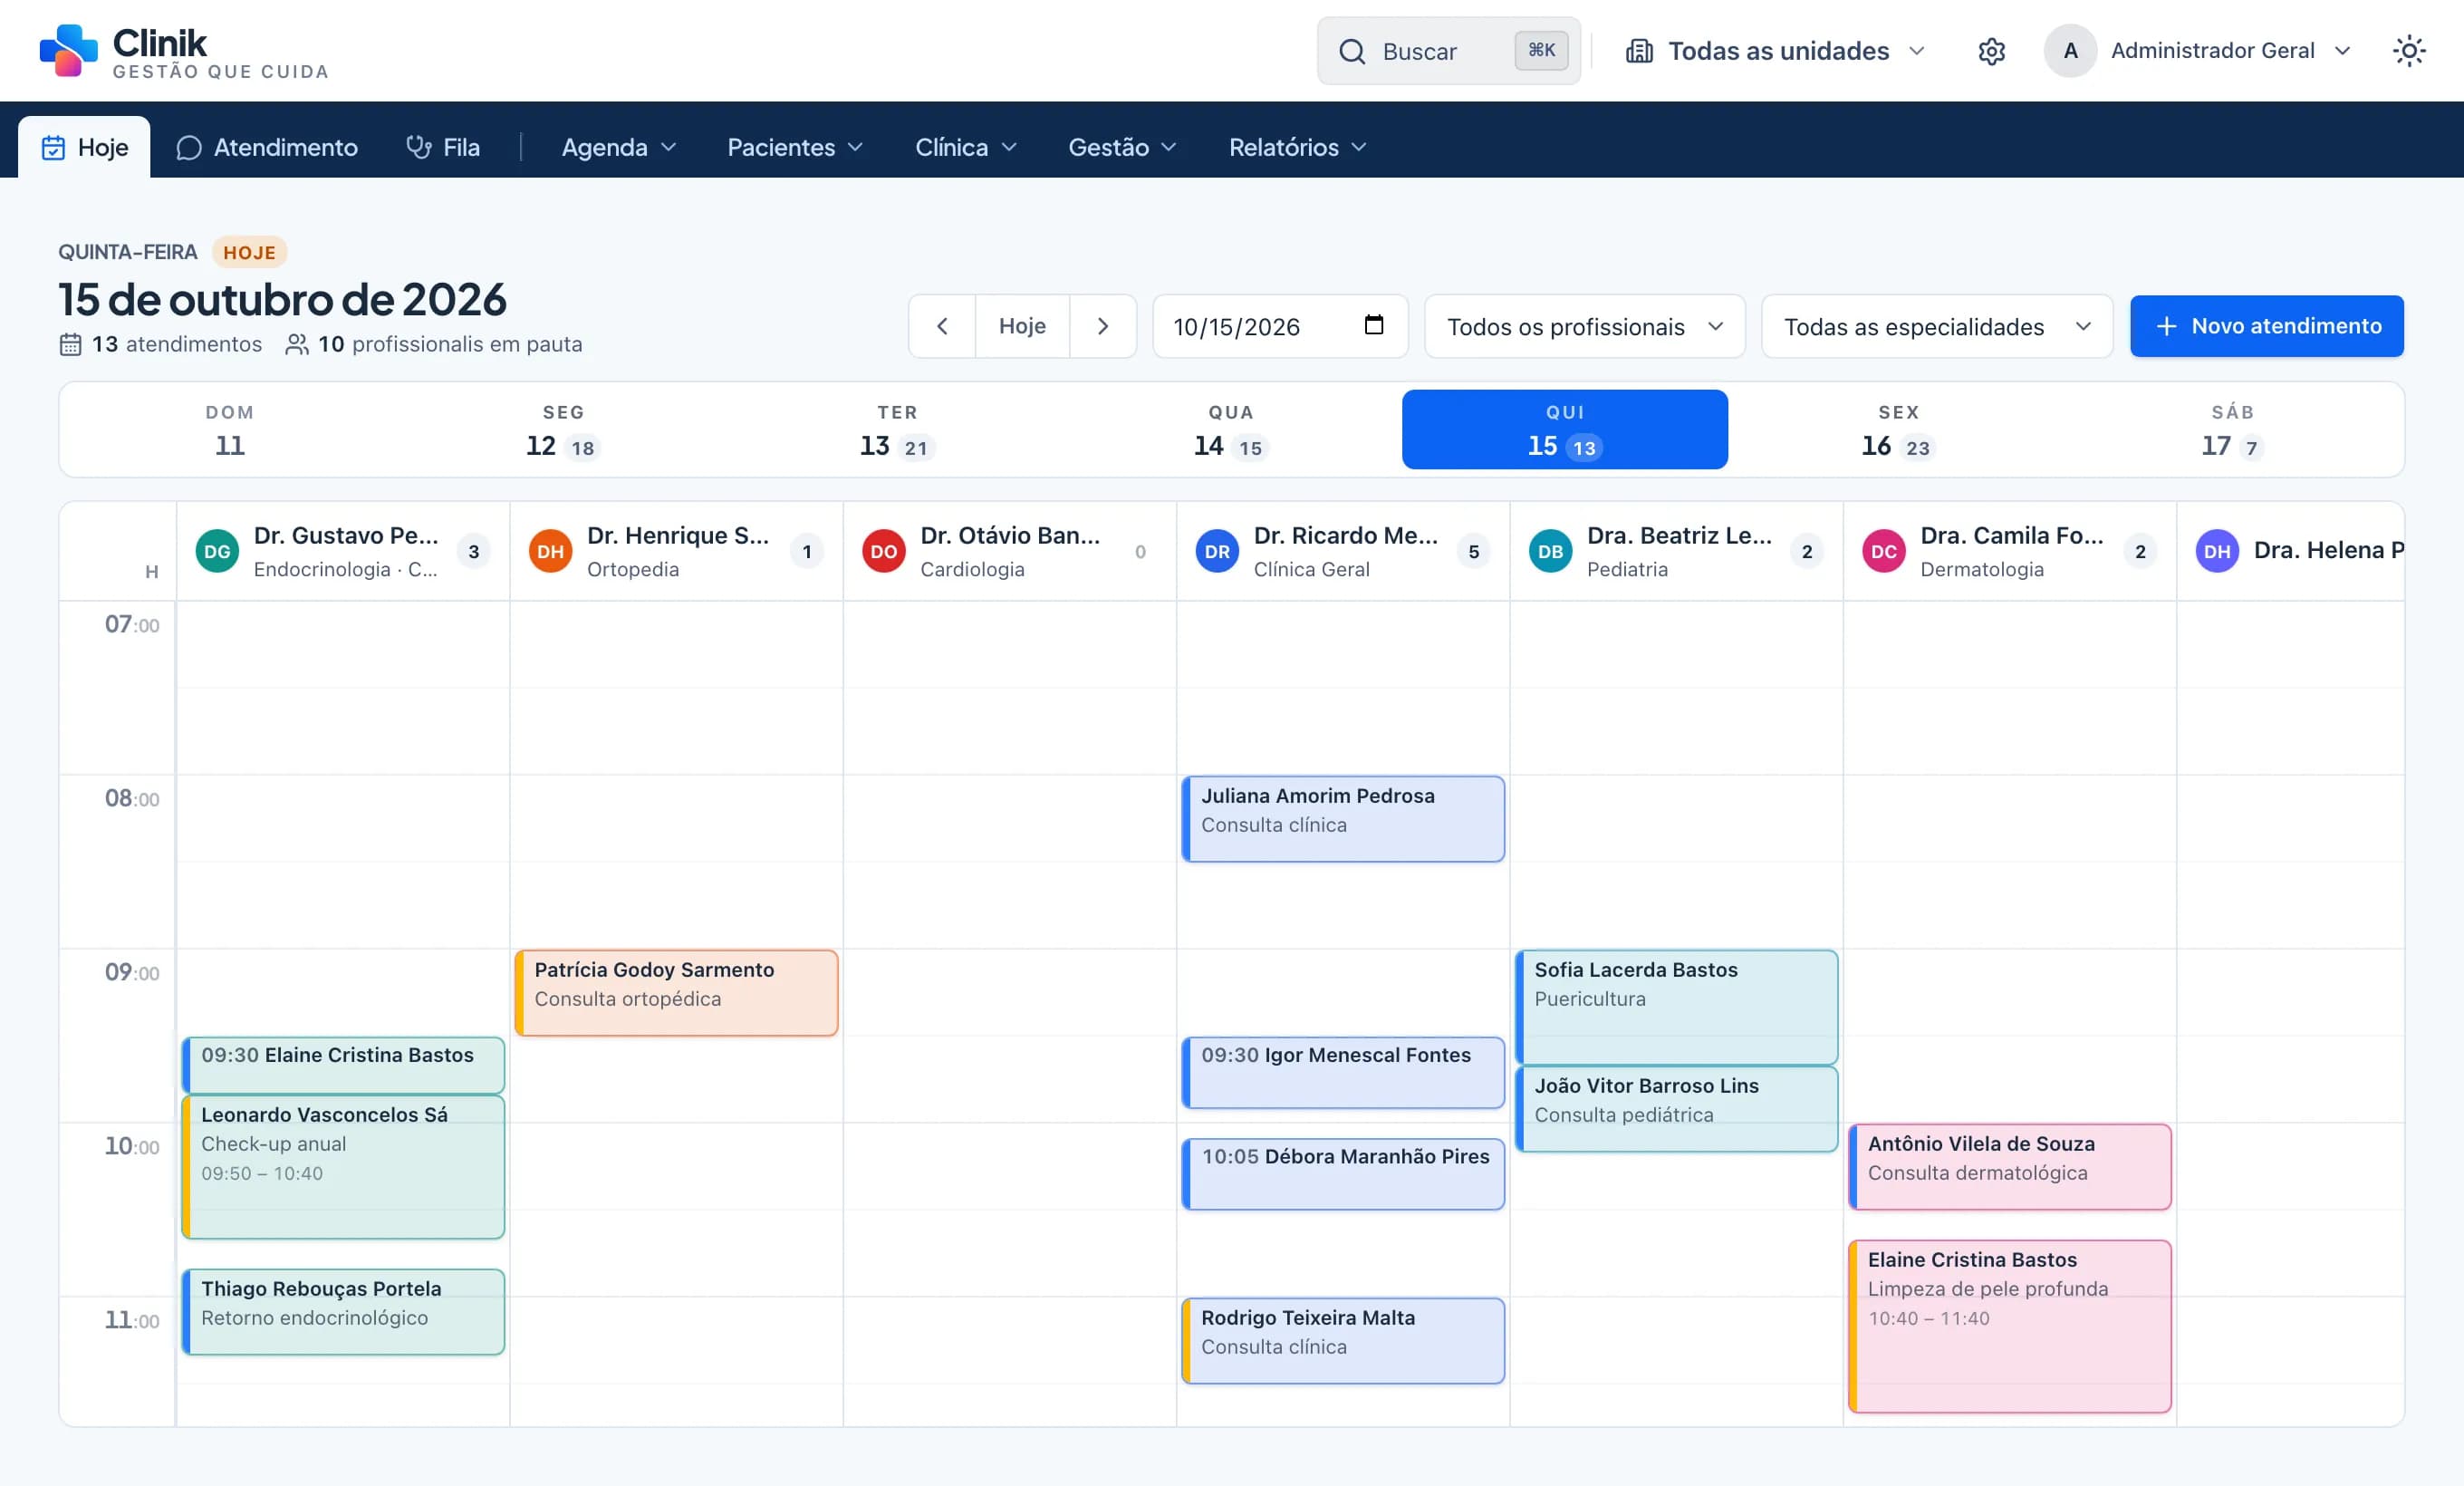Click Dr. Ricardo's DR avatar
The width and height of the screenshot is (2464, 1486).
pos(1217,551)
